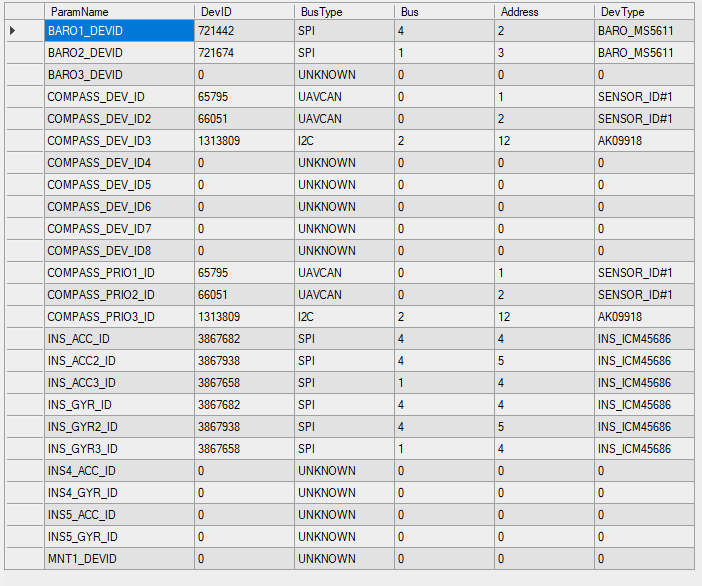Click DevID value 1313809 for COMPASS_DEV_ID3
The height and width of the screenshot is (586, 702).
point(244,141)
